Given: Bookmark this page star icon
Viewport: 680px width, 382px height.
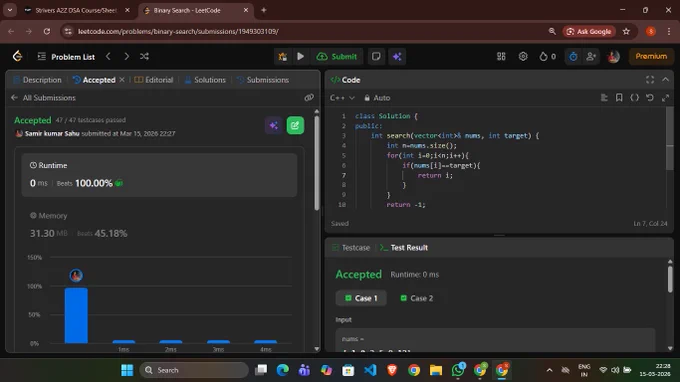Looking at the screenshot, I should pyautogui.click(x=626, y=31).
